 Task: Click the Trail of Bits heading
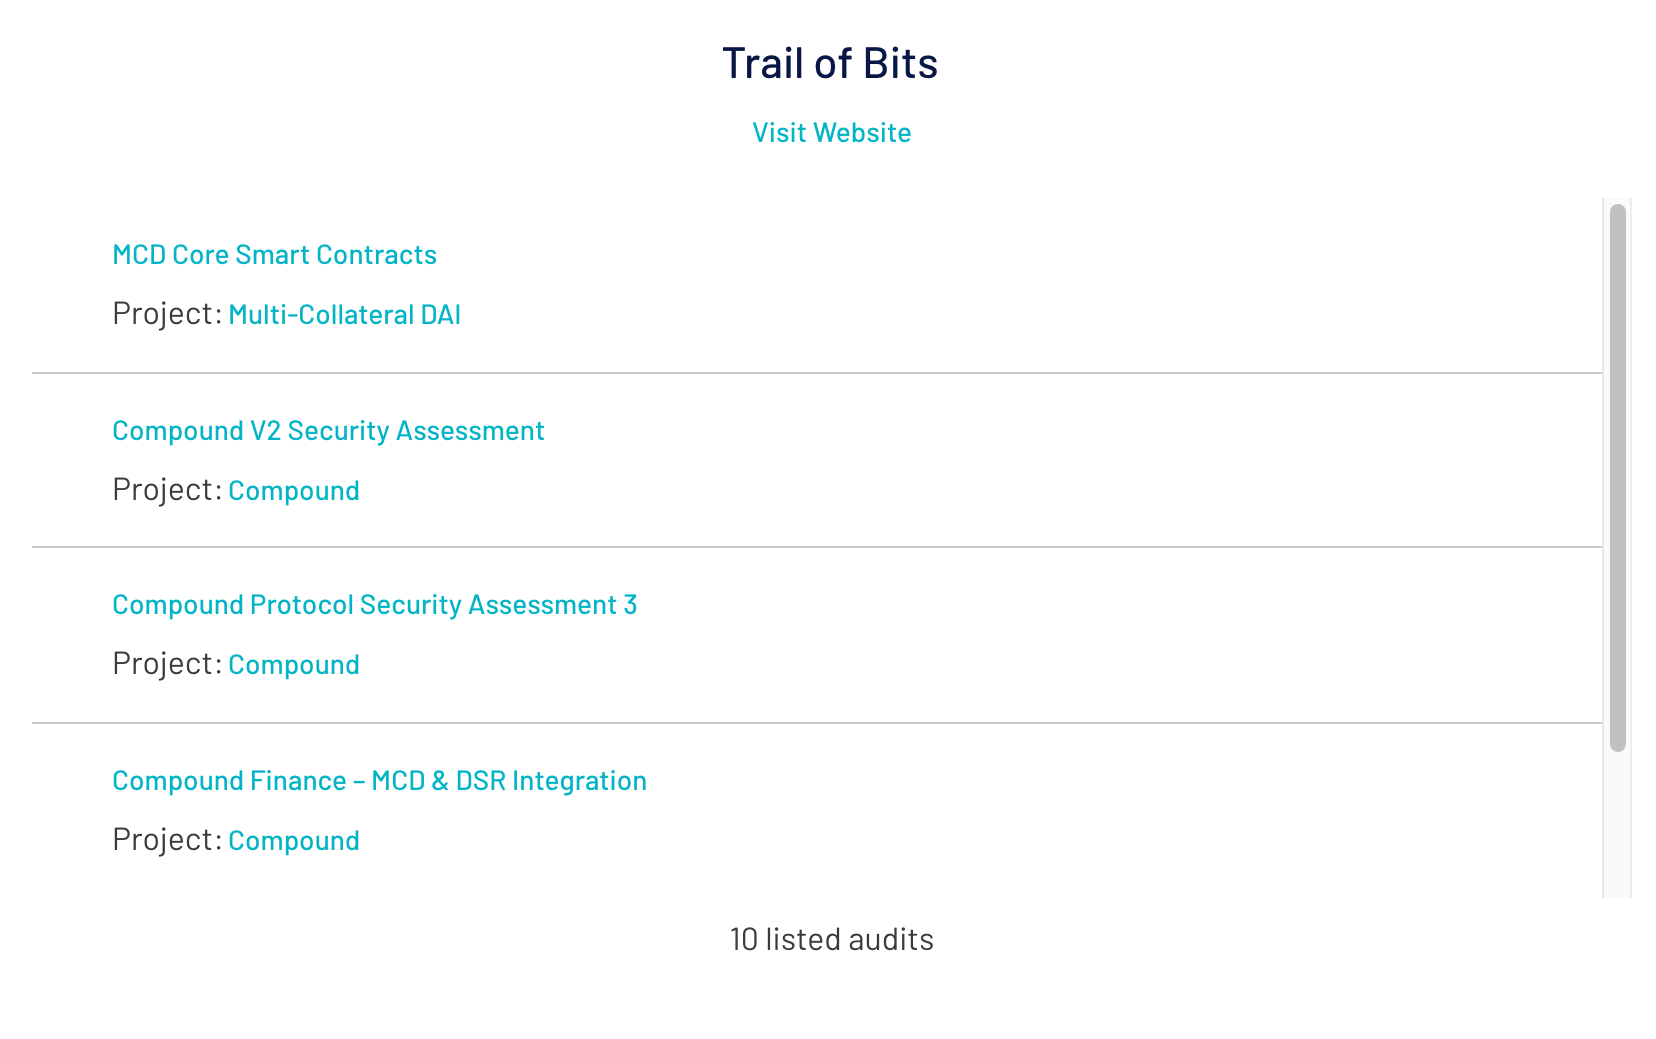[830, 62]
